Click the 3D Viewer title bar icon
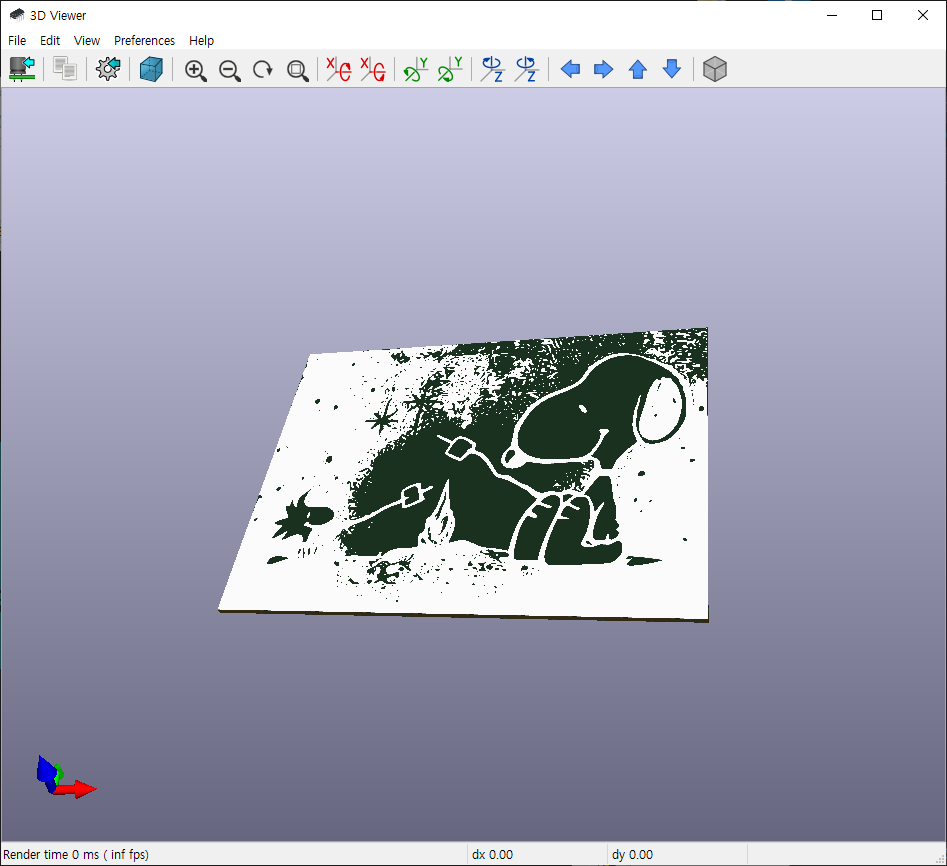 tap(17, 15)
